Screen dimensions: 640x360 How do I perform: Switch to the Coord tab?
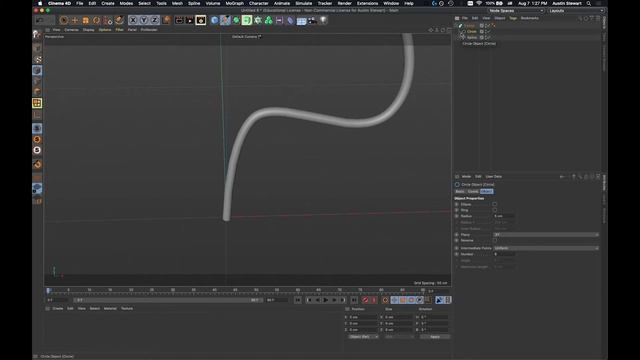click(x=473, y=191)
